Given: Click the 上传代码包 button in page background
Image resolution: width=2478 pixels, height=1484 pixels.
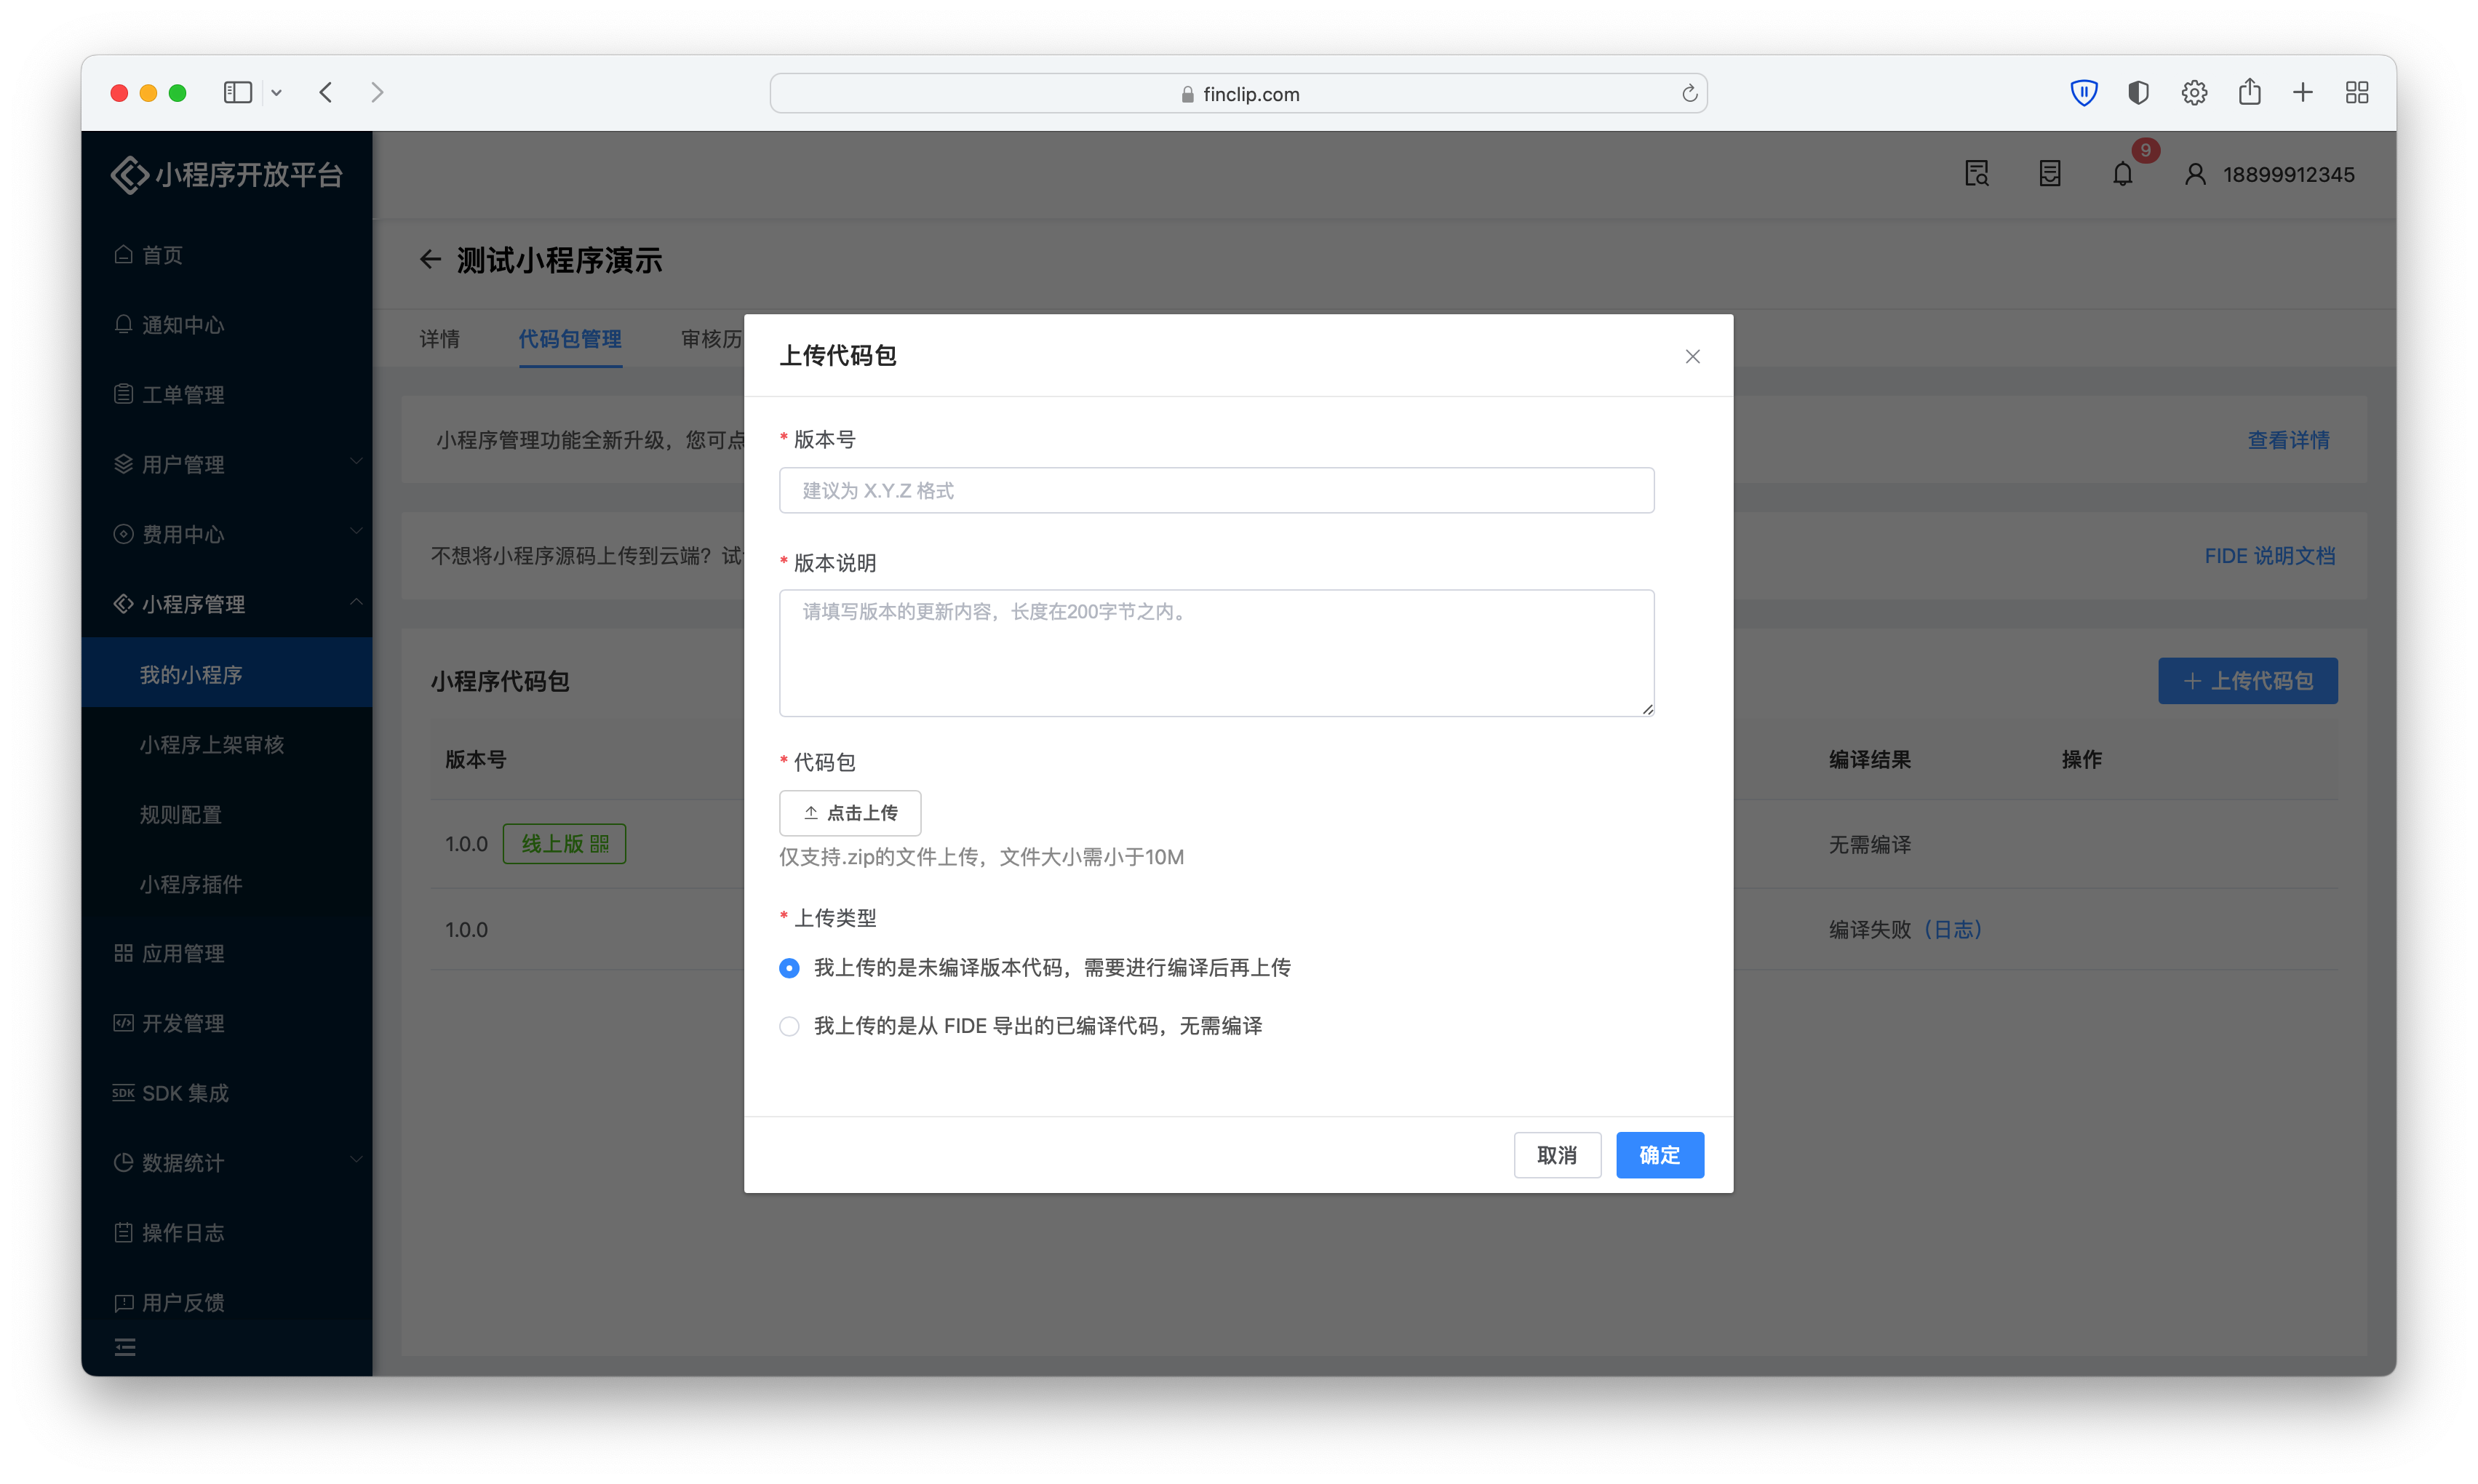Looking at the screenshot, I should 2247,681.
